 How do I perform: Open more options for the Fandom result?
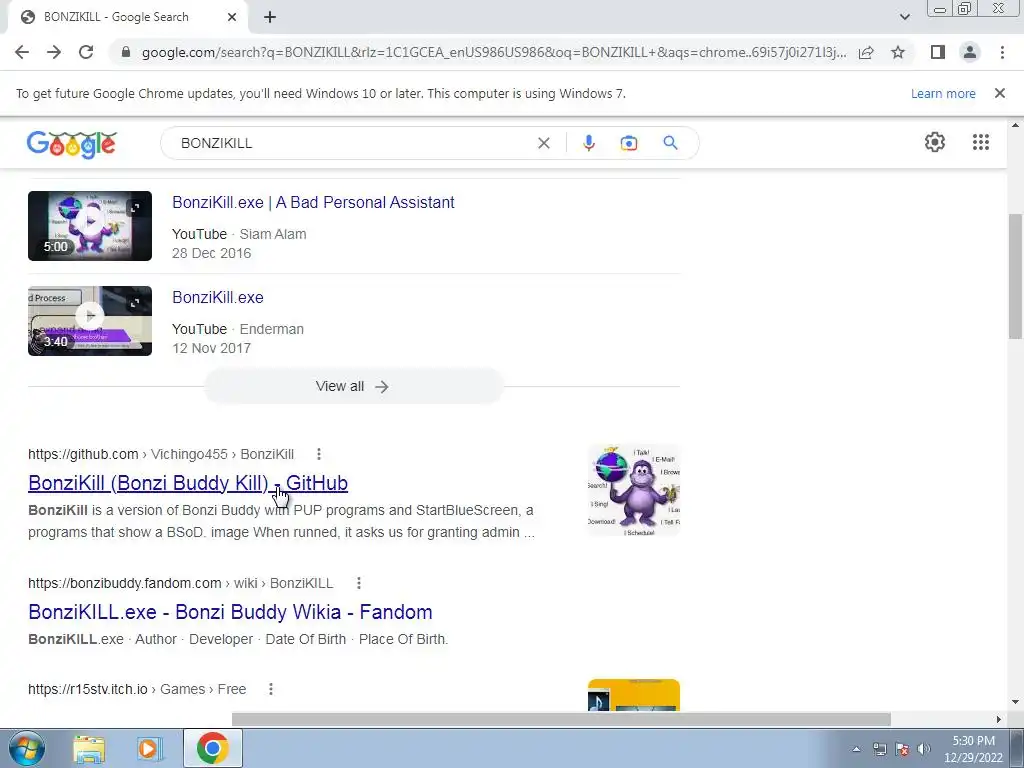[x=359, y=583]
